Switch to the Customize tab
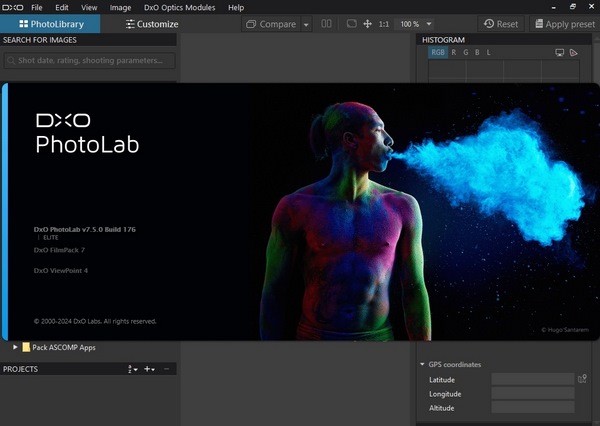This screenshot has width=600, height=426. coord(152,24)
